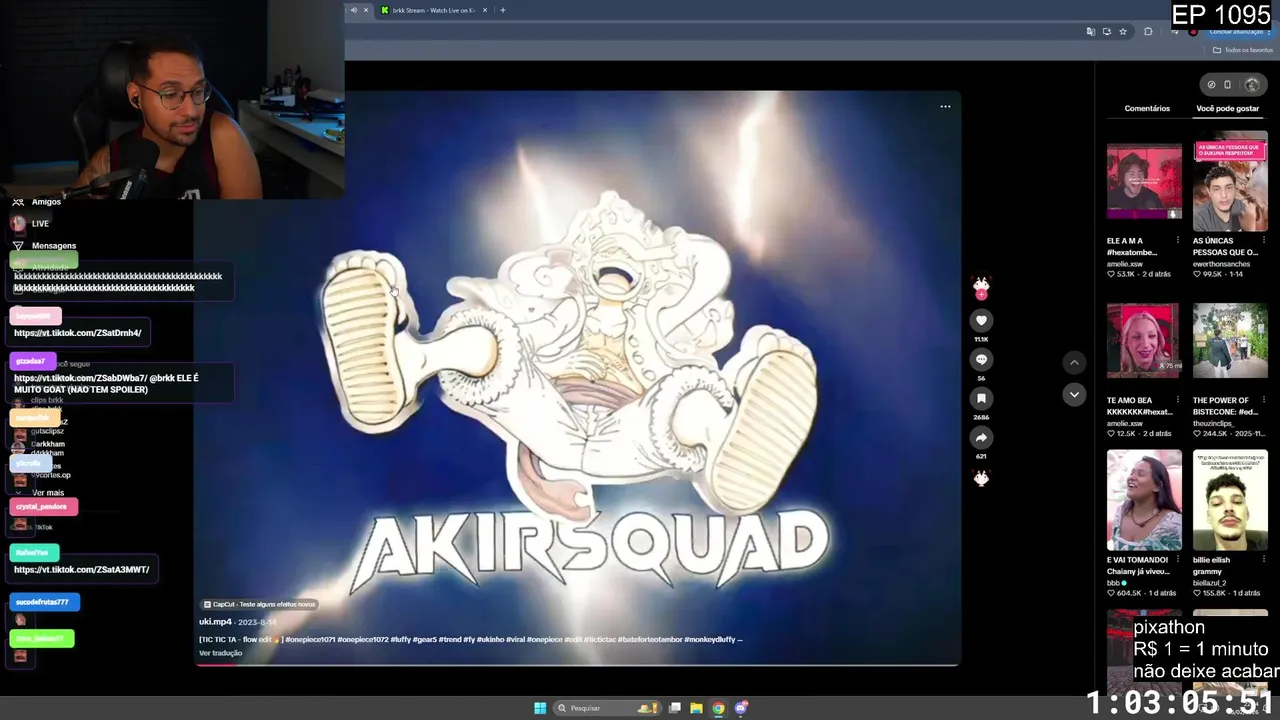Screen dimensions: 1280x720
Task: Open Amigos in the sidebar
Action: pos(46,202)
